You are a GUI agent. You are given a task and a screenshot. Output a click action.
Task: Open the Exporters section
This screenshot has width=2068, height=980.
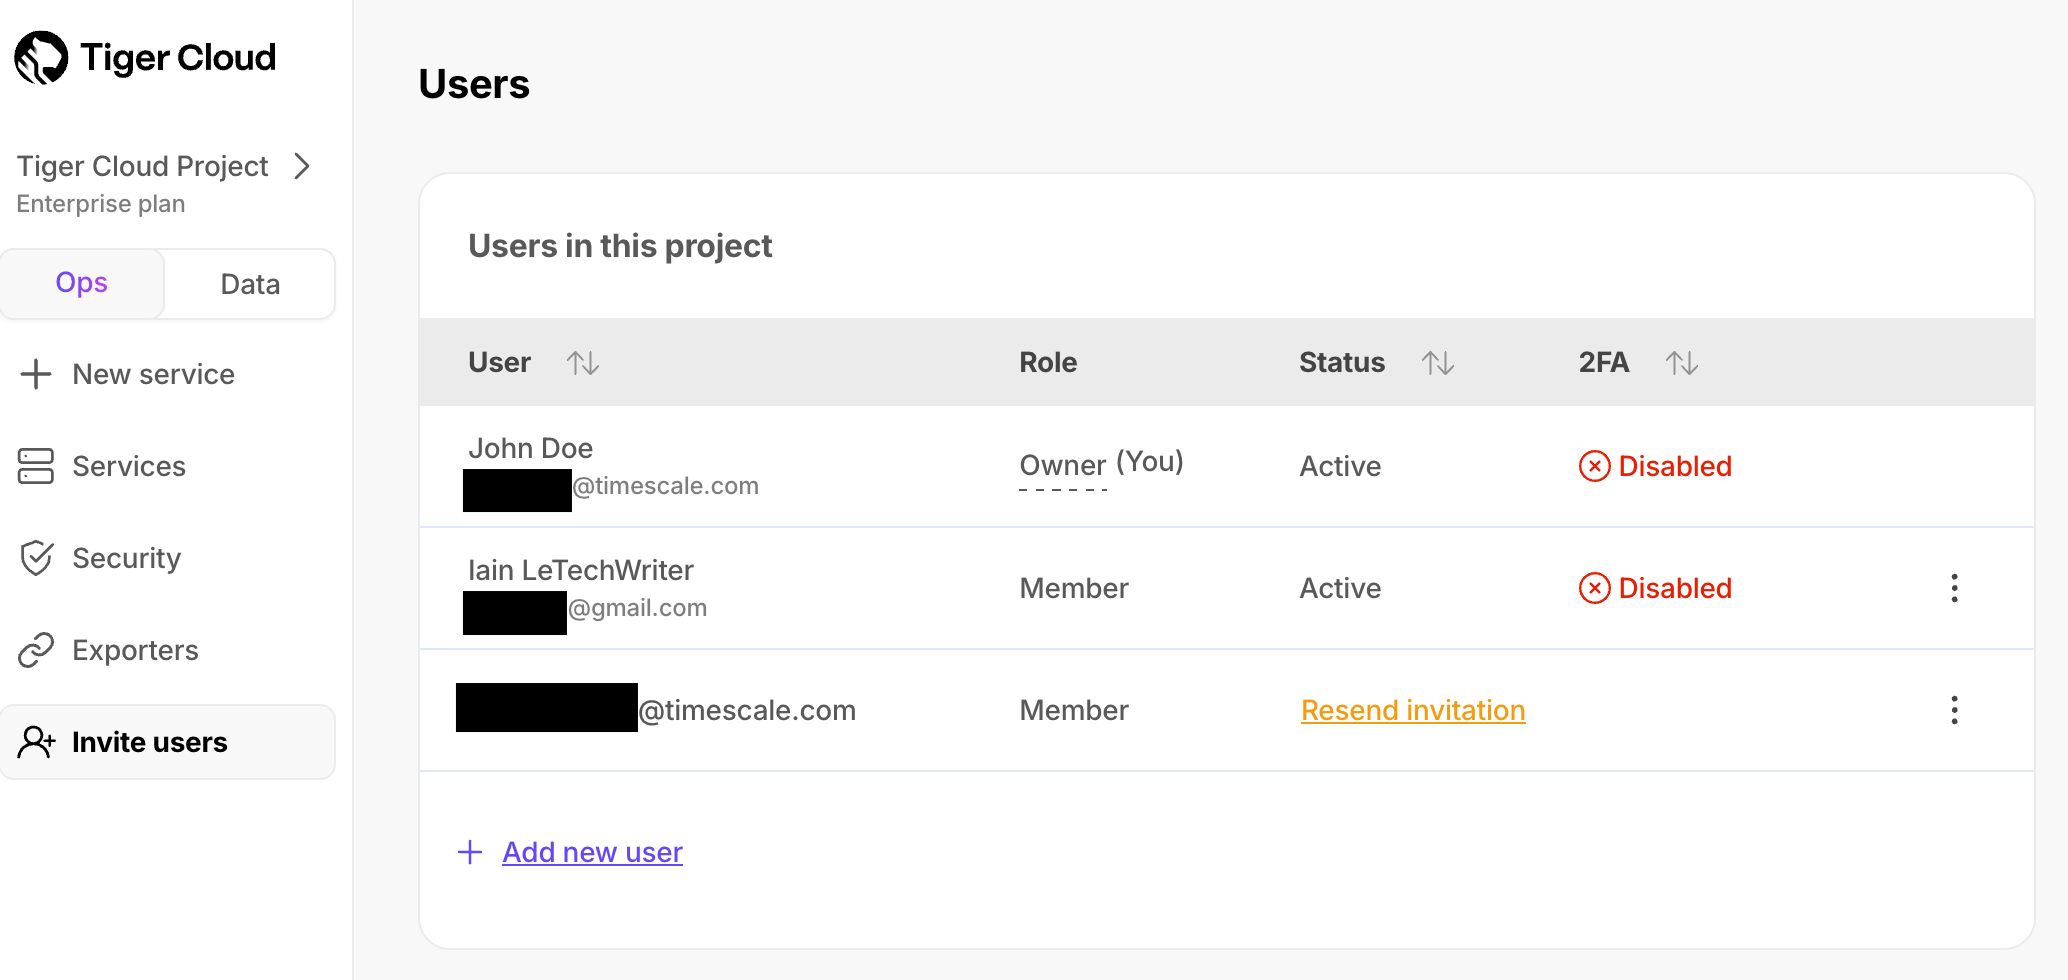tap(136, 650)
